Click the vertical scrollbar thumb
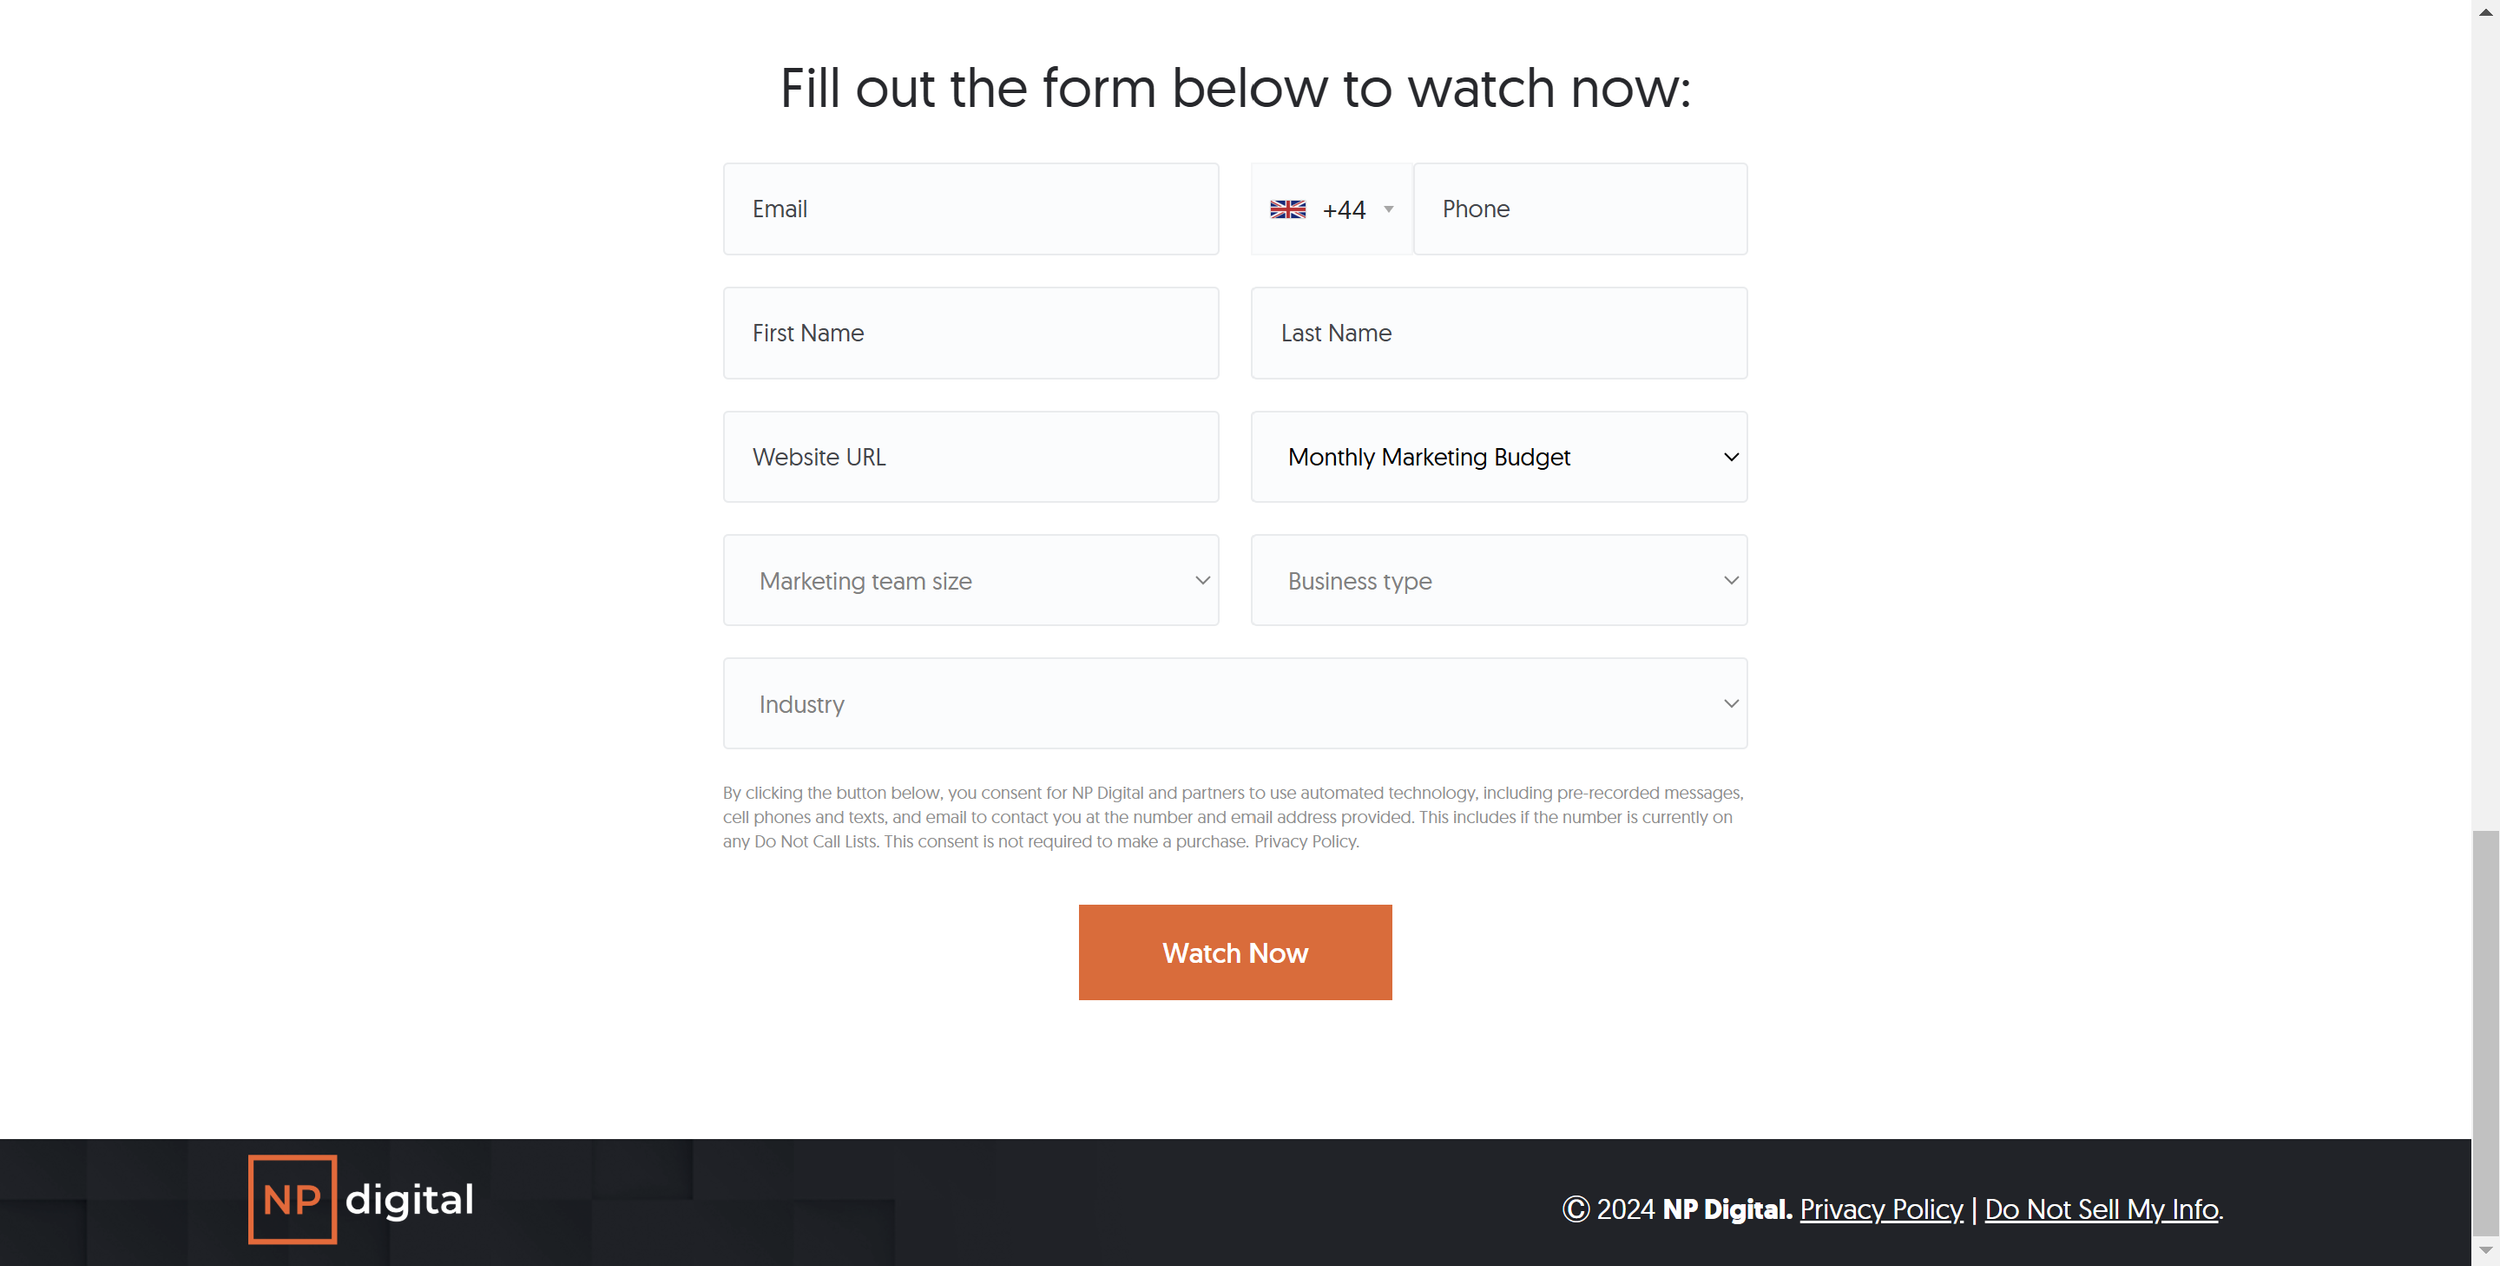The height and width of the screenshot is (1266, 2500). 2485,1033
